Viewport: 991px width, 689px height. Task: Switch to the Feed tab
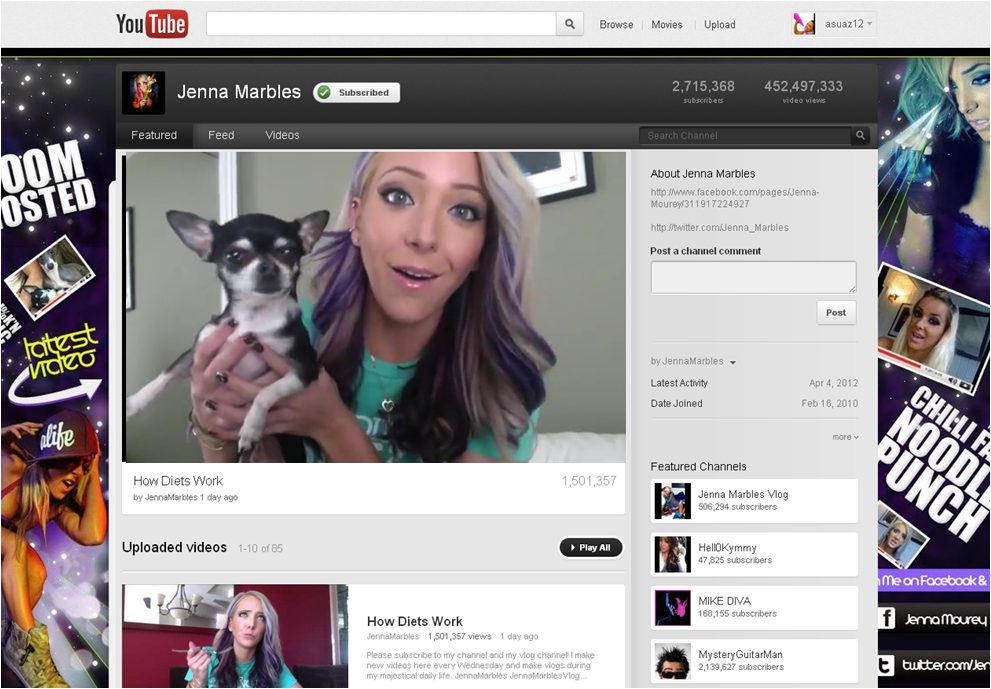click(221, 136)
